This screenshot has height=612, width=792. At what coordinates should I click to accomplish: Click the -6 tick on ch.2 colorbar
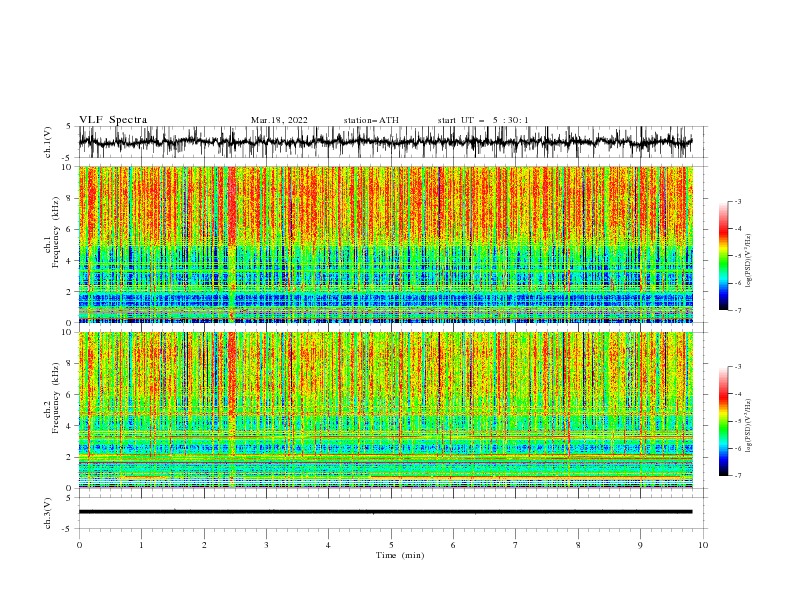tap(738, 448)
